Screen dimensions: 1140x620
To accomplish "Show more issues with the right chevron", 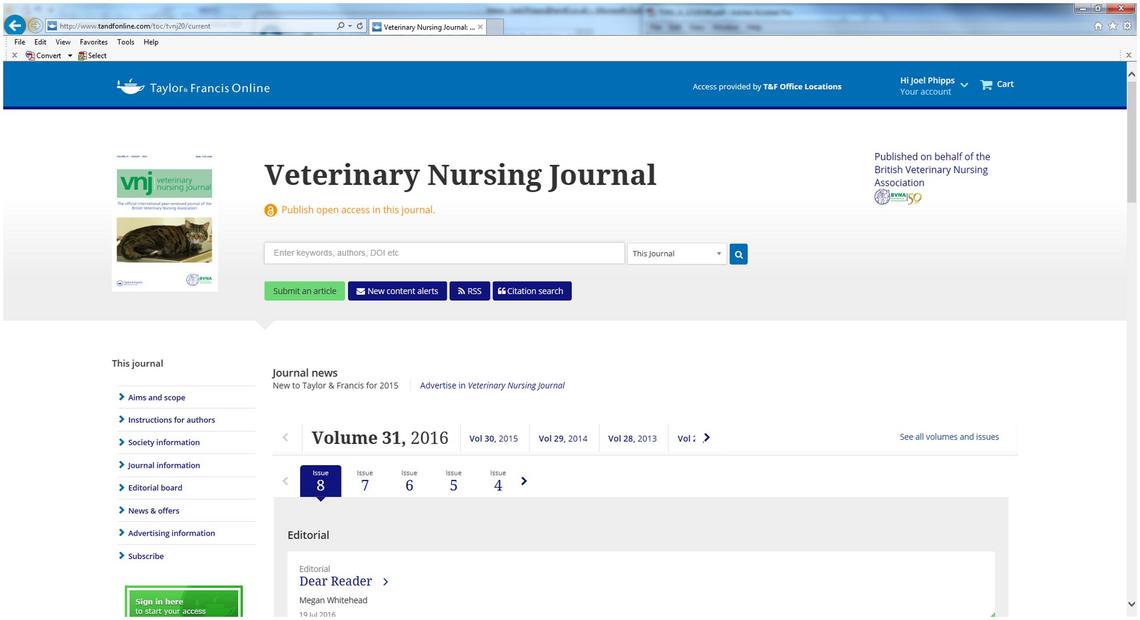I will (x=523, y=481).
